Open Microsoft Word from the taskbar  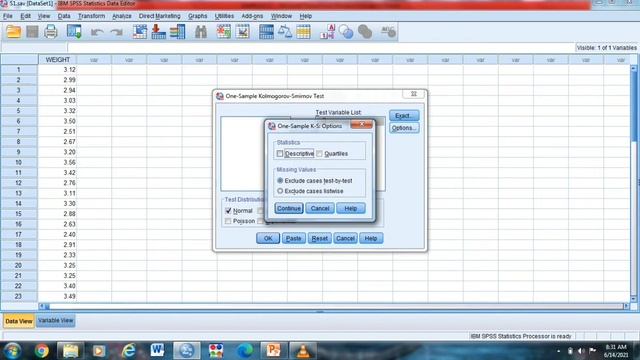click(157, 351)
